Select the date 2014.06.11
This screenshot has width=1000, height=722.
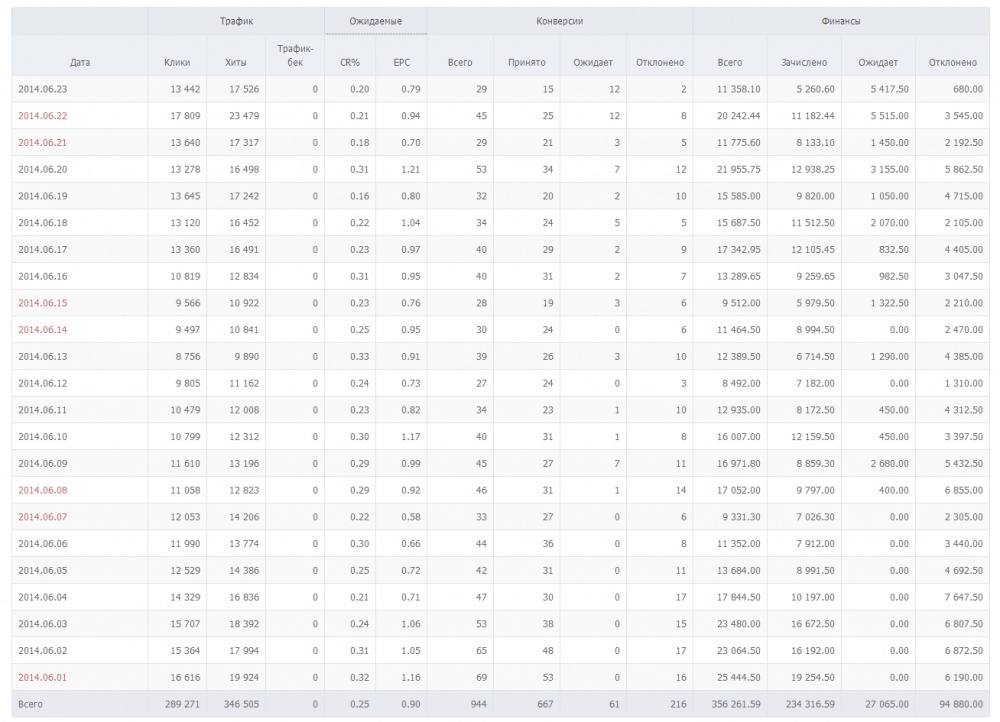[43, 410]
